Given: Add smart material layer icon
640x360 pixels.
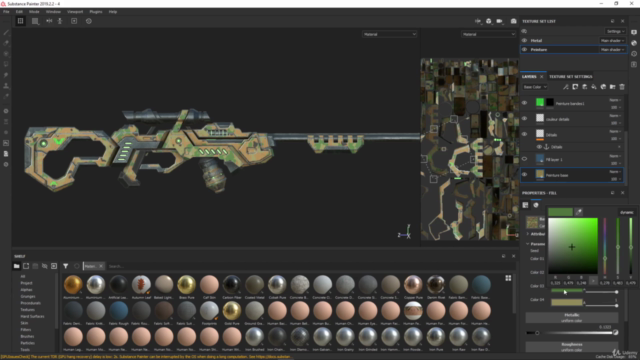Looking at the screenshot, I should [x=603, y=87].
